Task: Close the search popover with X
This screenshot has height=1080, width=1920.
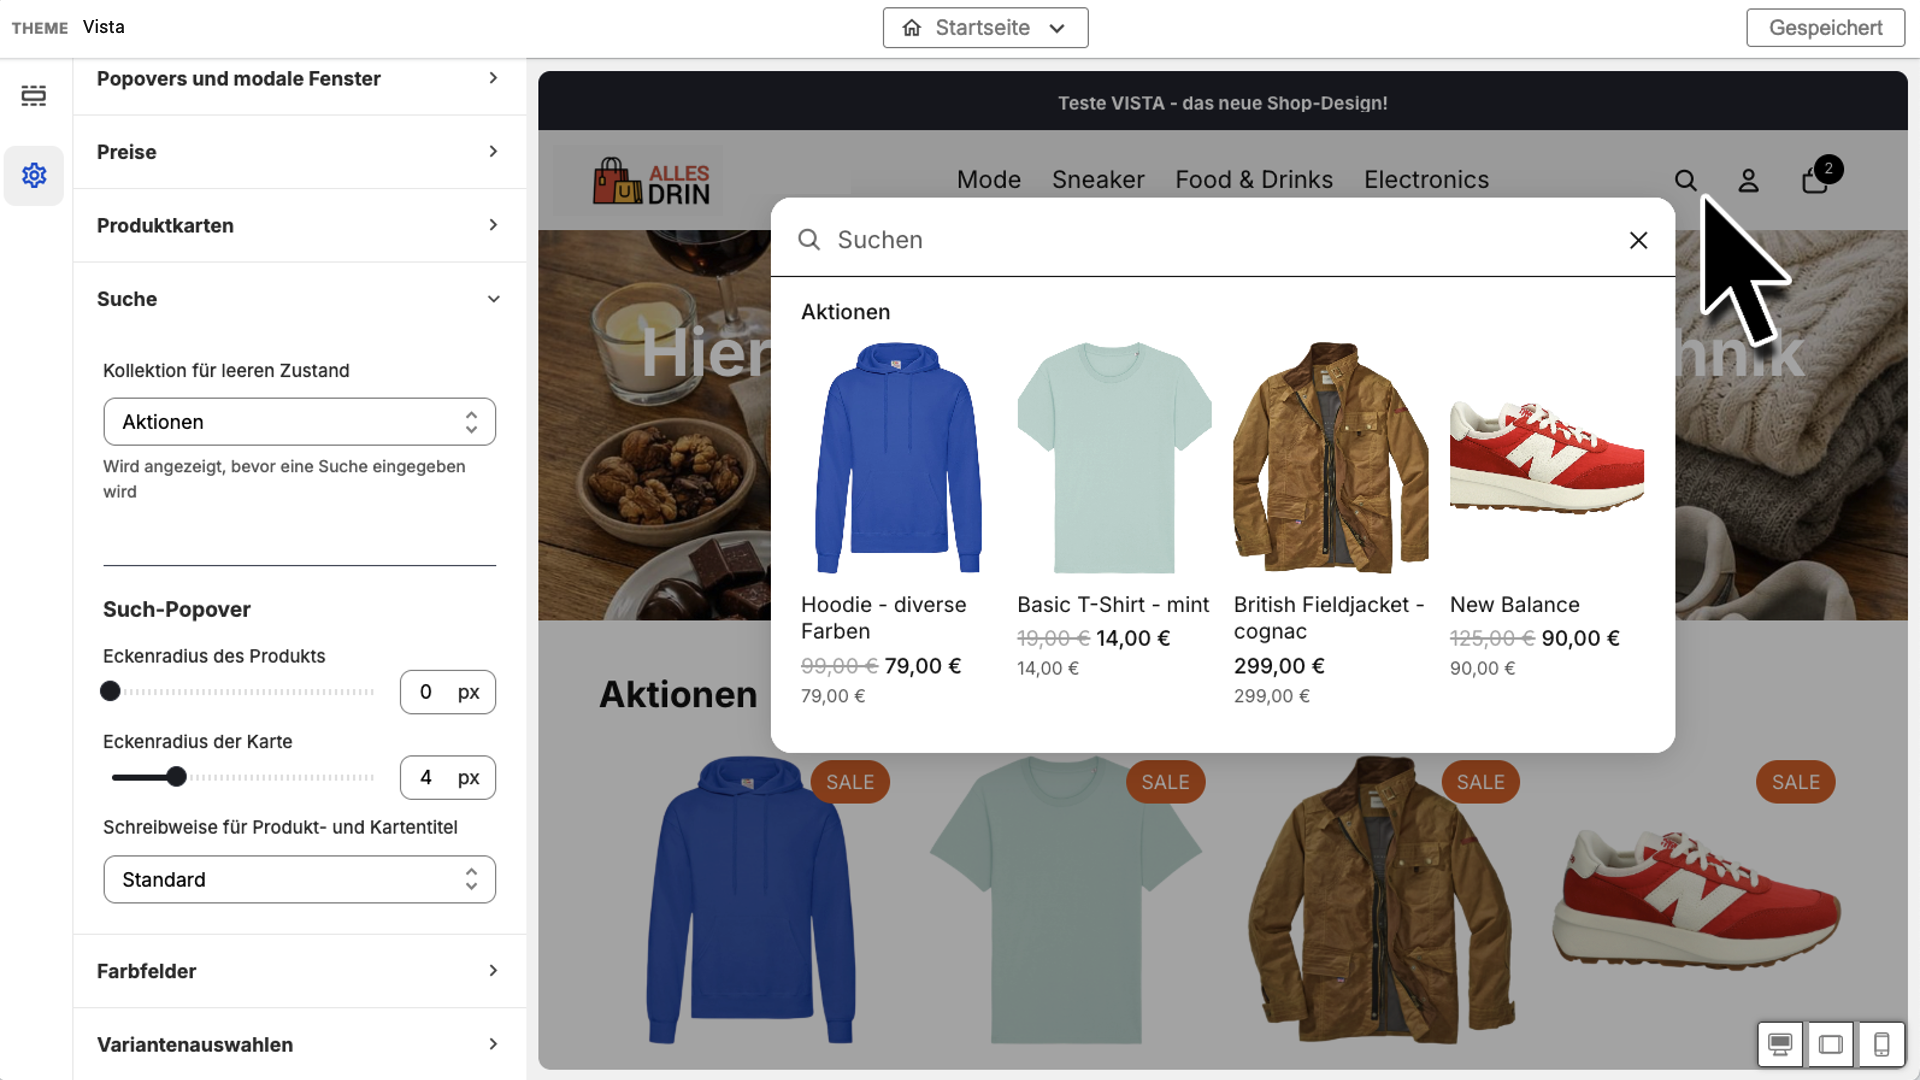Action: click(x=1638, y=241)
